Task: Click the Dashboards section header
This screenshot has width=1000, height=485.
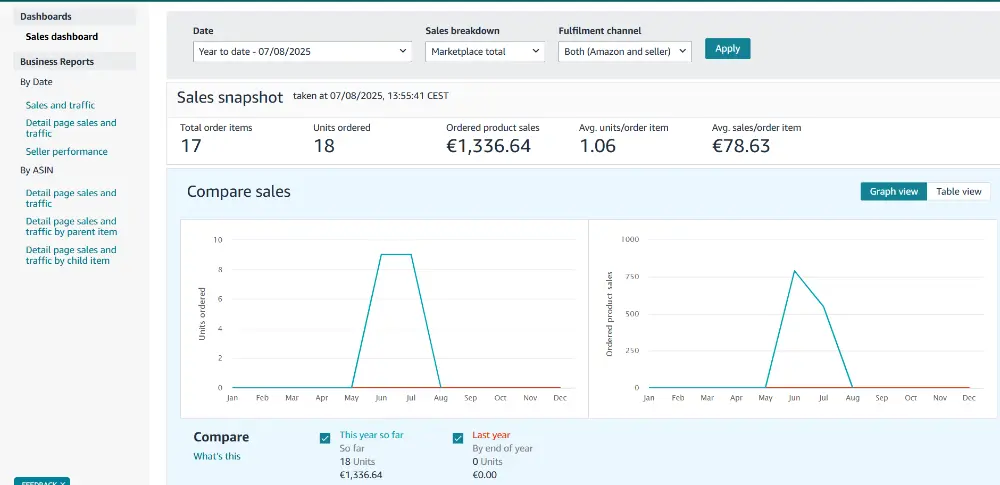Action: (75, 17)
